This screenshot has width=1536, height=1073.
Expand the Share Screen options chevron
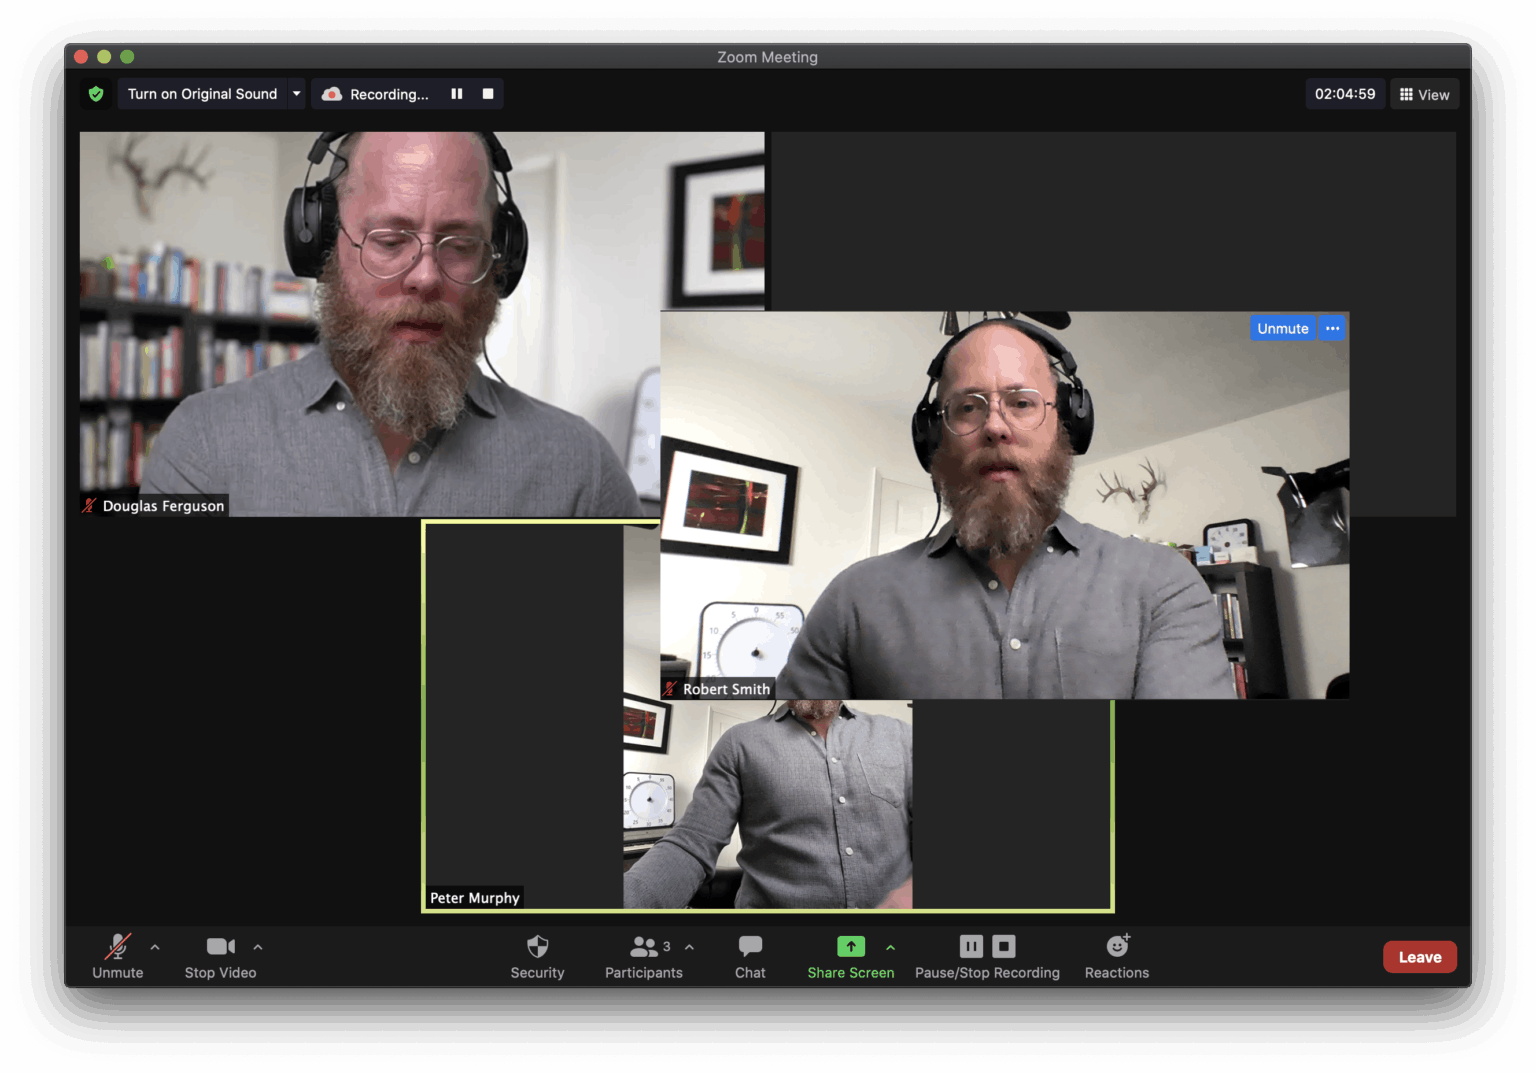coord(891,946)
